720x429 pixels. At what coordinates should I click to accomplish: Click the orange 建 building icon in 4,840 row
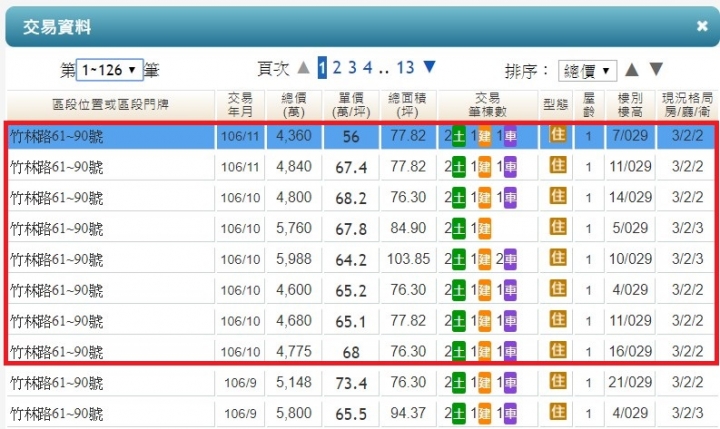tap(484, 167)
